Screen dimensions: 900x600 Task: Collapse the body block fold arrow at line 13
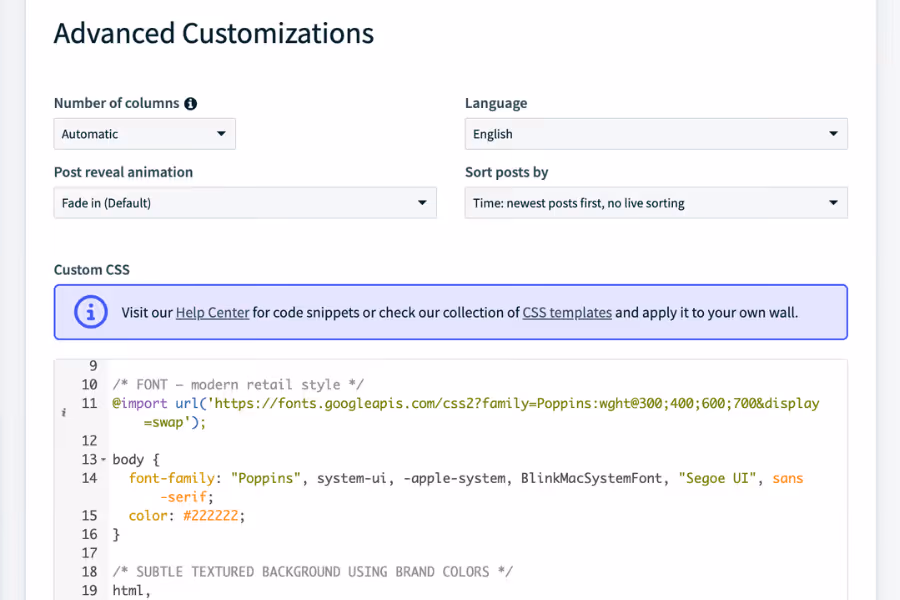[103, 459]
